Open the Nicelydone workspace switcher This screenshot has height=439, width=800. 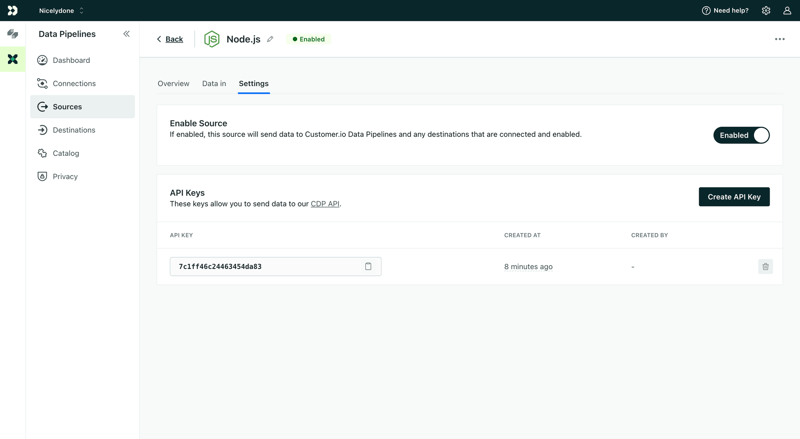(x=61, y=10)
